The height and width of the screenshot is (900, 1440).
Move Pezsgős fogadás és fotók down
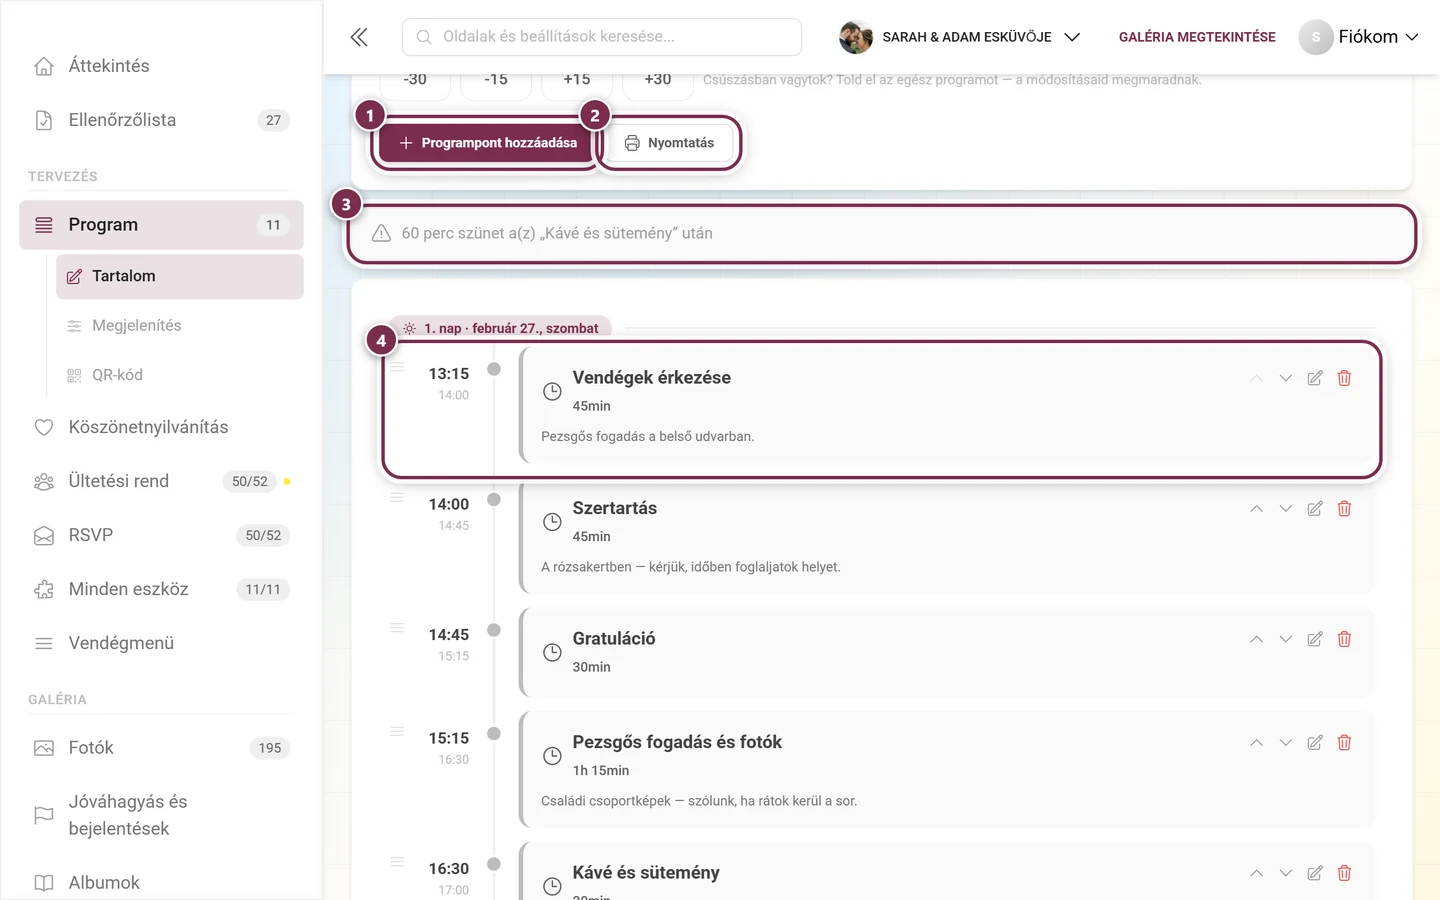click(x=1286, y=743)
